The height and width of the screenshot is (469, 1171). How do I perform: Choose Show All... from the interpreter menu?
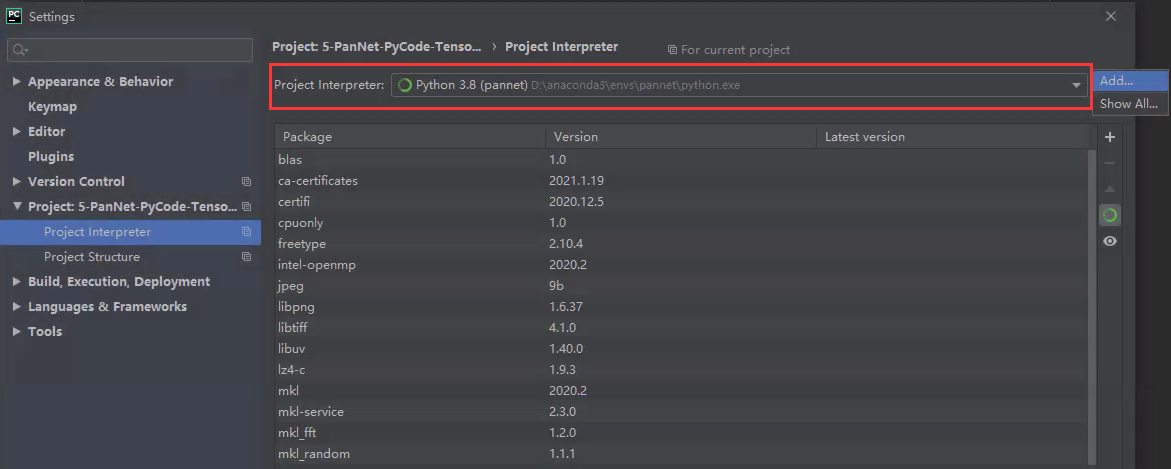[1130, 104]
